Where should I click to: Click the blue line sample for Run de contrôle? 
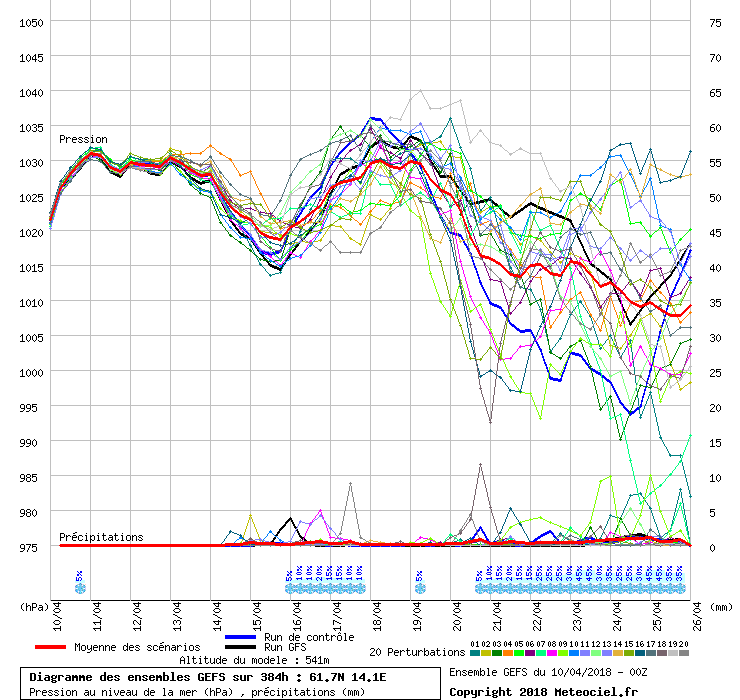(241, 637)
